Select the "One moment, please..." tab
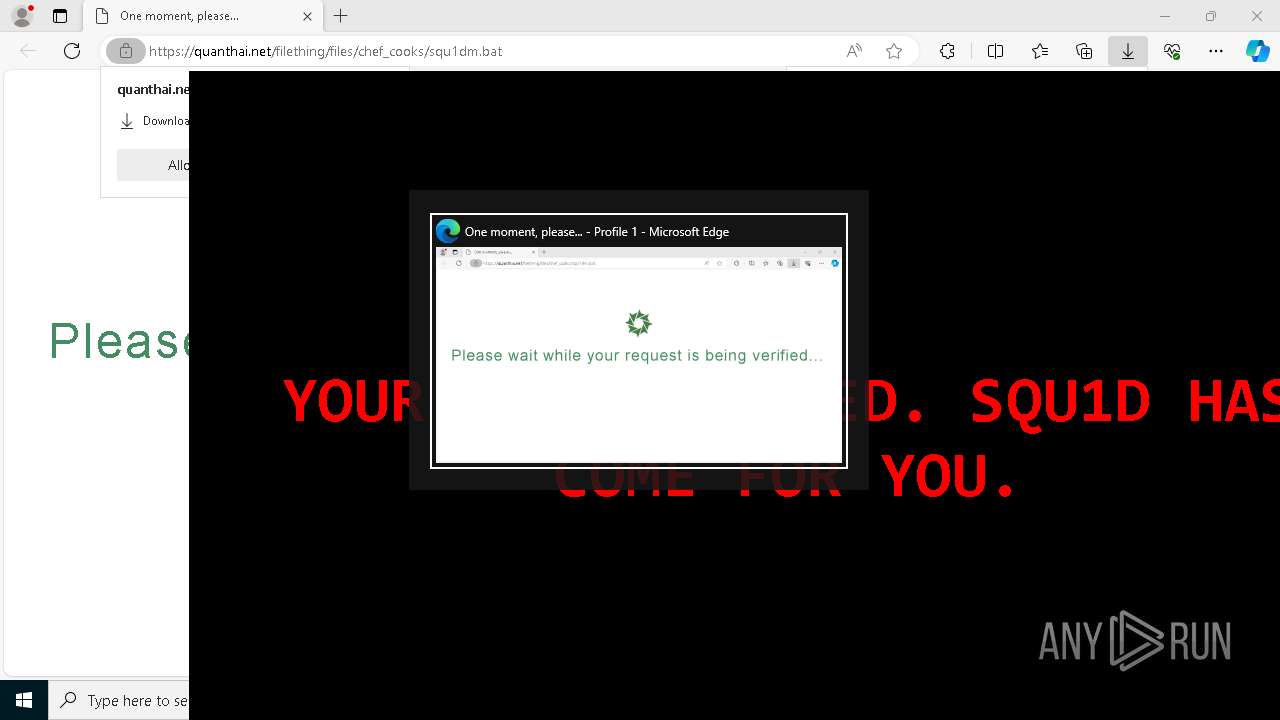This screenshot has height=720, width=1280. click(204, 16)
